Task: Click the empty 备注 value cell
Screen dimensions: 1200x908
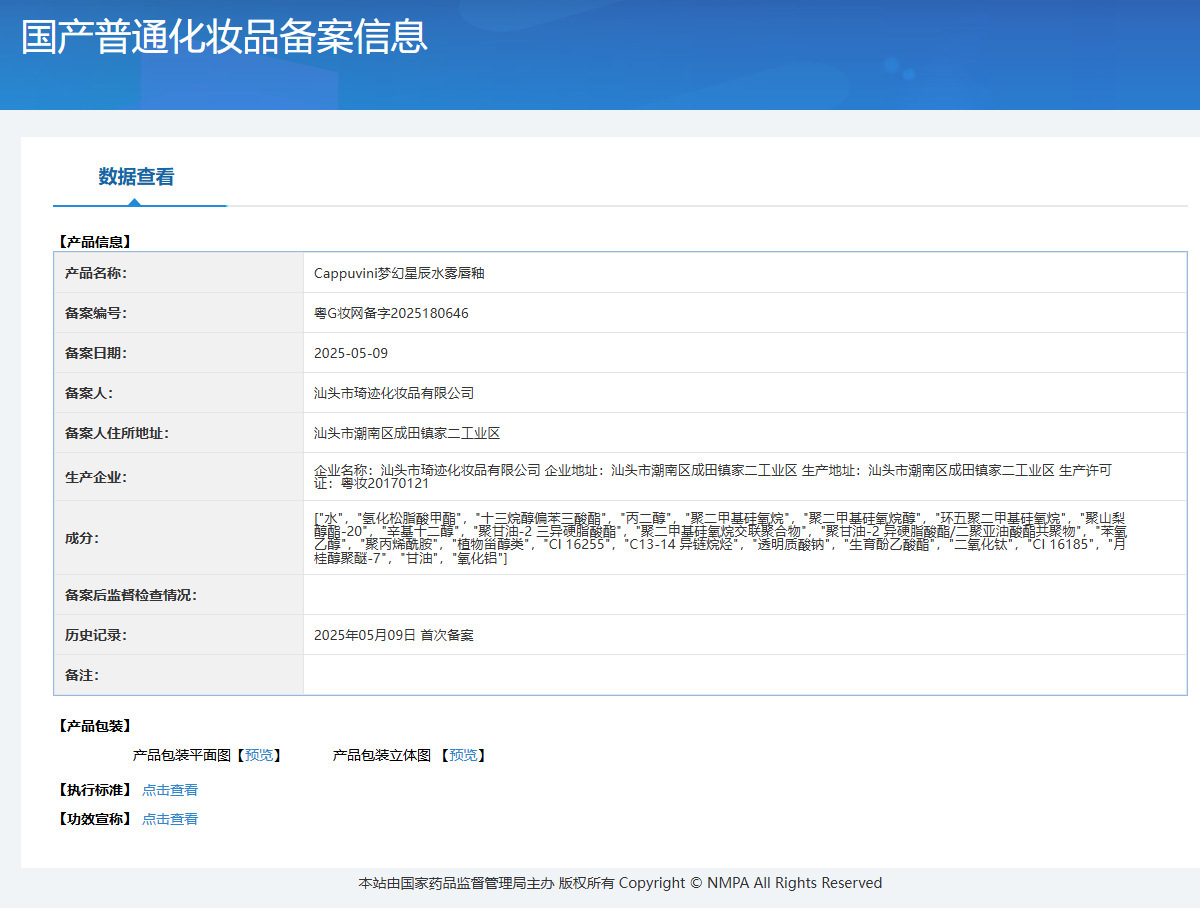Action: point(744,675)
